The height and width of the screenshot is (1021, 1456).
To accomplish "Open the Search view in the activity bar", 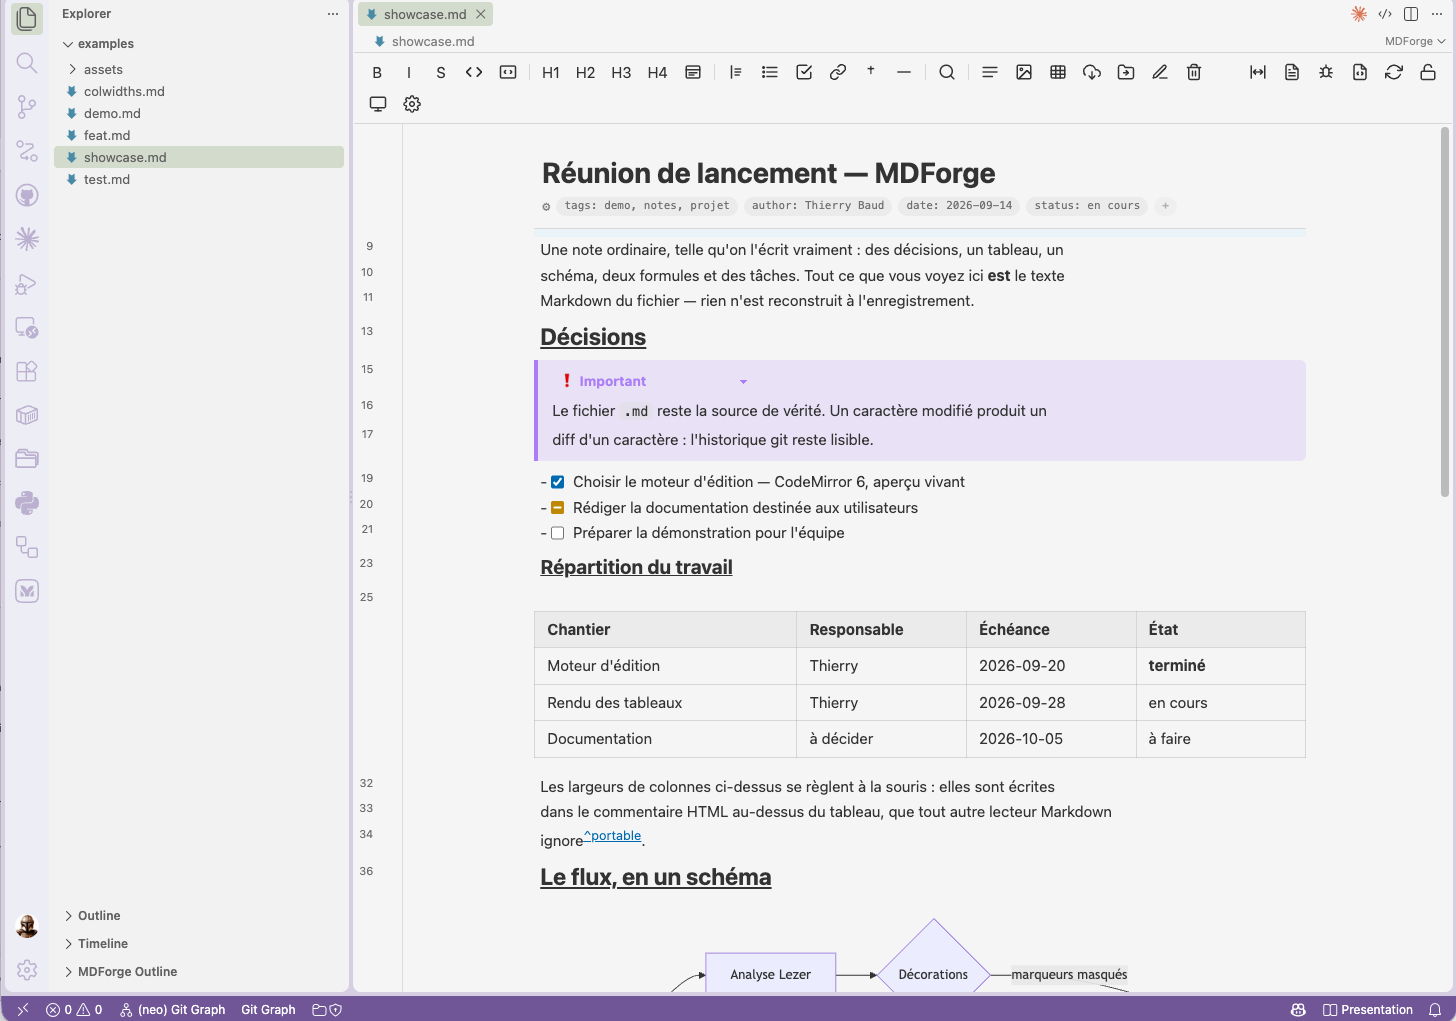I will click(27, 63).
